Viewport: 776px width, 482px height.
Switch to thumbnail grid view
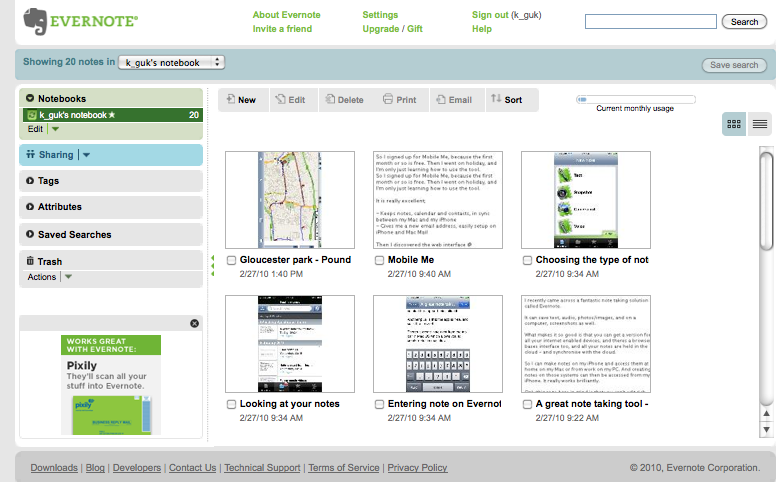tap(734, 124)
